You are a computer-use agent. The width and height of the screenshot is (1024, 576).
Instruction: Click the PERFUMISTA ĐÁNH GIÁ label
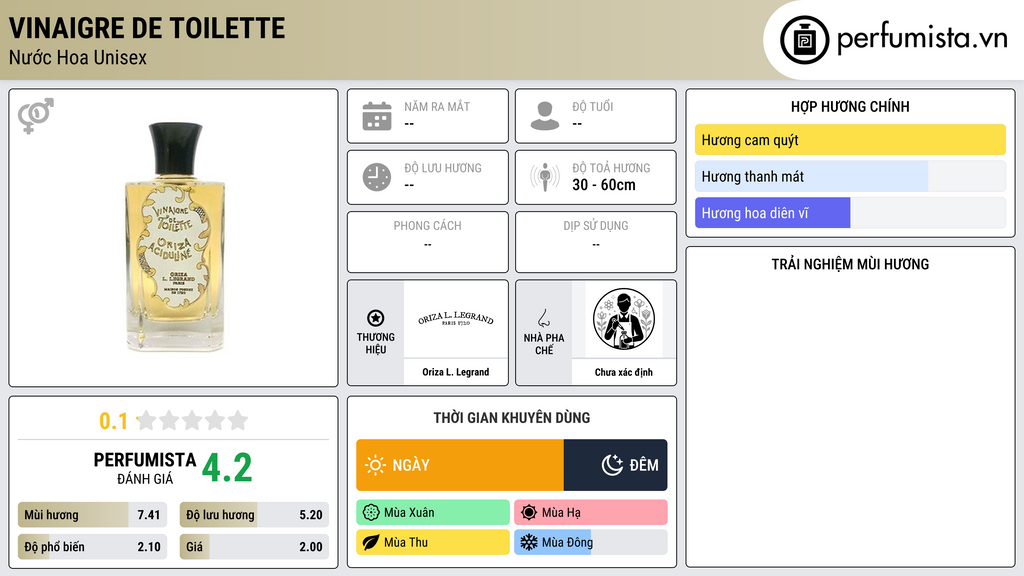point(144,469)
